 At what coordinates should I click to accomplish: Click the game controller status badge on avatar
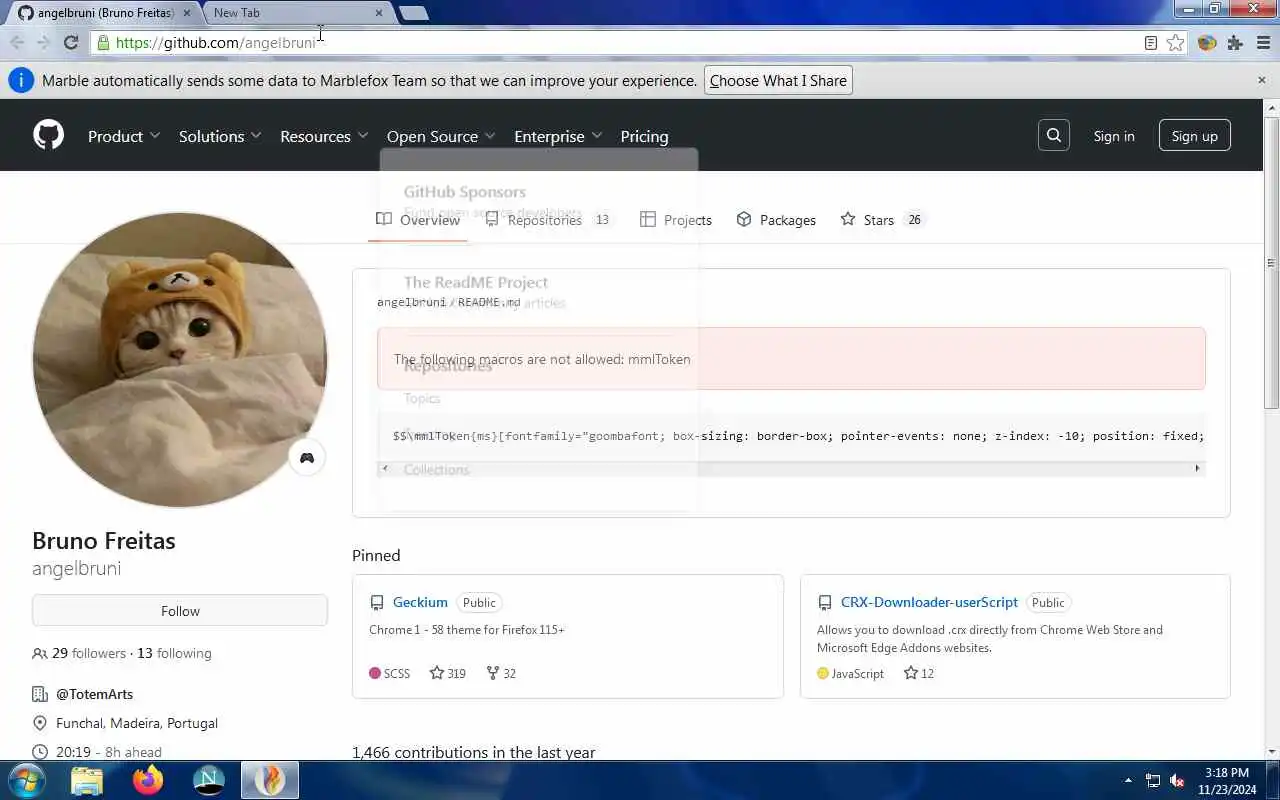307,458
